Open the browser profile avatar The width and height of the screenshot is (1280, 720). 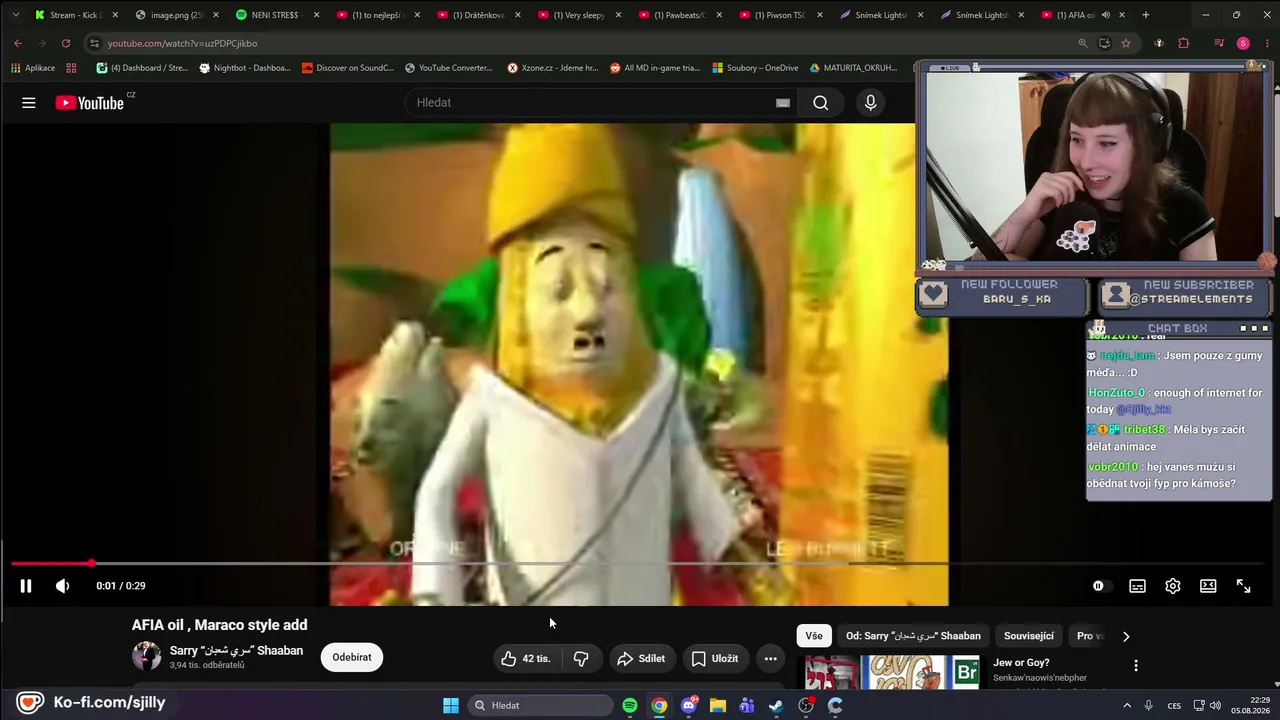(x=1243, y=44)
